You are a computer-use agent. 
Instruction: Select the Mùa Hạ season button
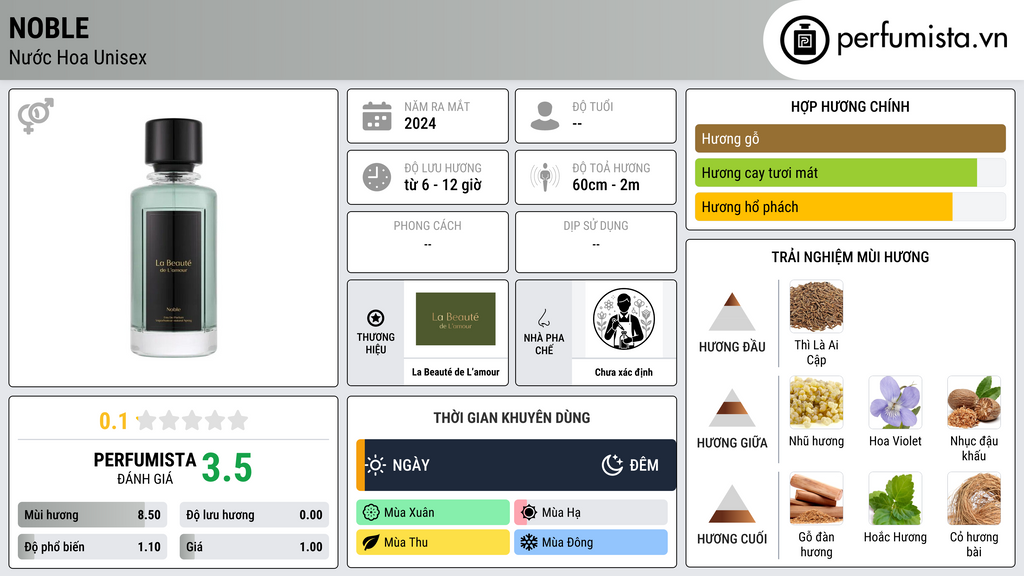click(591, 513)
